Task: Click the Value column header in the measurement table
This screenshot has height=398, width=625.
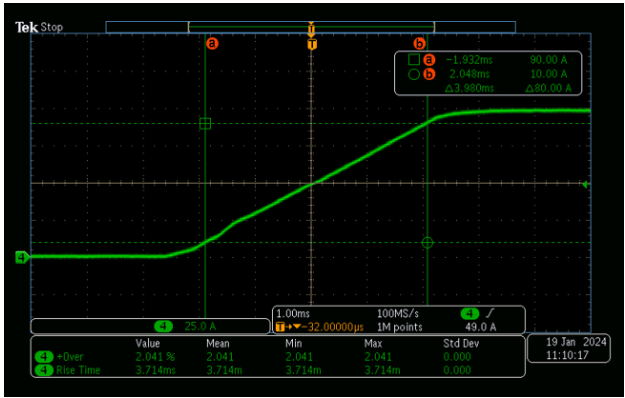Action: tap(148, 343)
